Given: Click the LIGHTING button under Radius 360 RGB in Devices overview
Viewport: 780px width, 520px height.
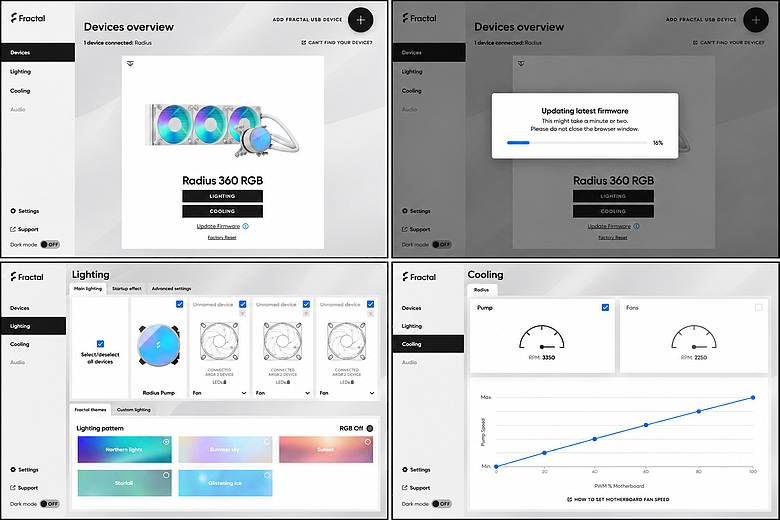Looking at the screenshot, I should point(222,196).
